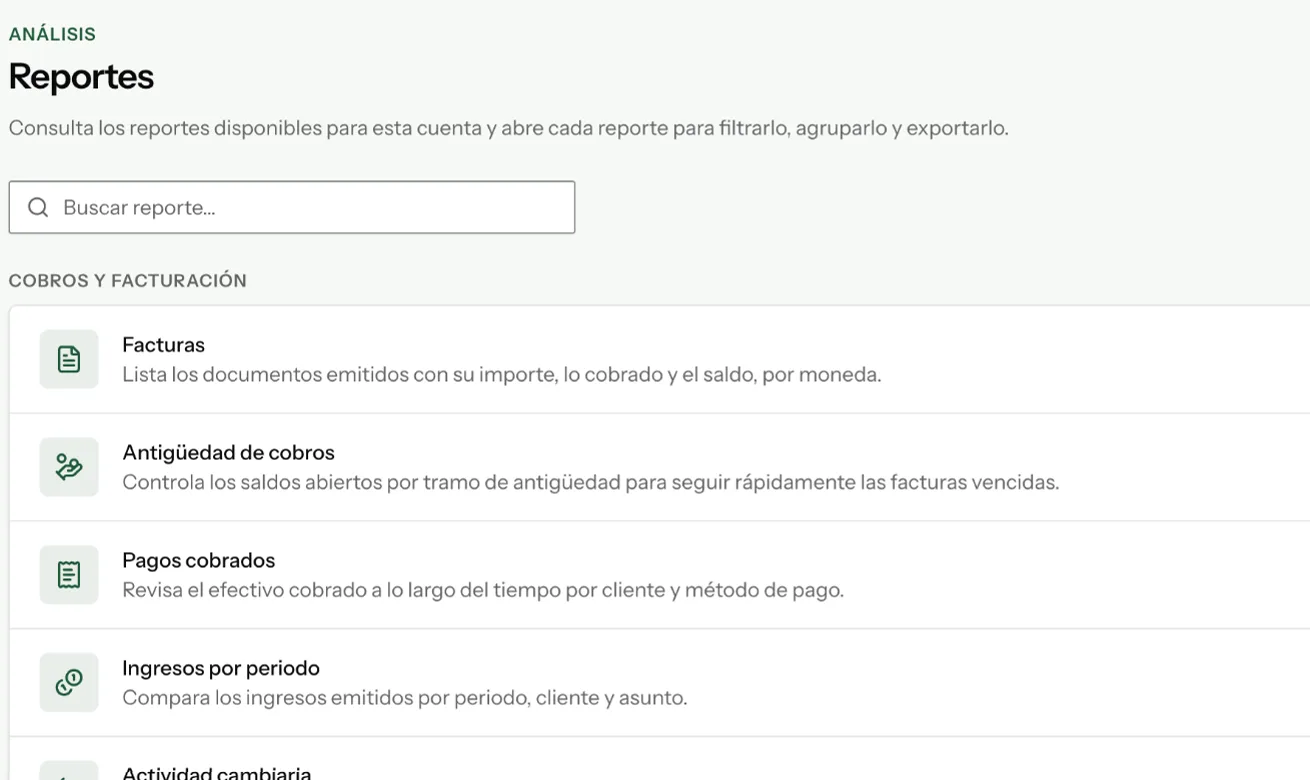This screenshot has width=1310, height=780.
Task: Click the search magnifier icon
Action: 38,207
